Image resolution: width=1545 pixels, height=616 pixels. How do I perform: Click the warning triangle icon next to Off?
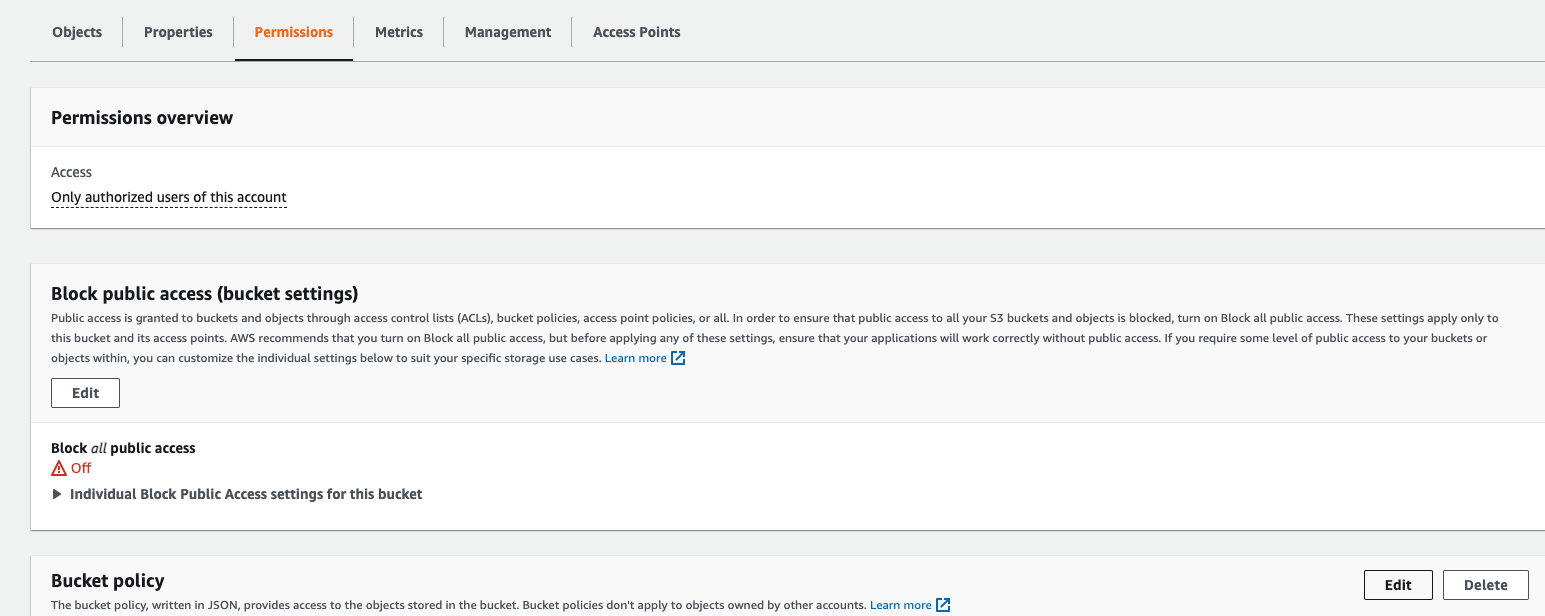(x=57, y=467)
